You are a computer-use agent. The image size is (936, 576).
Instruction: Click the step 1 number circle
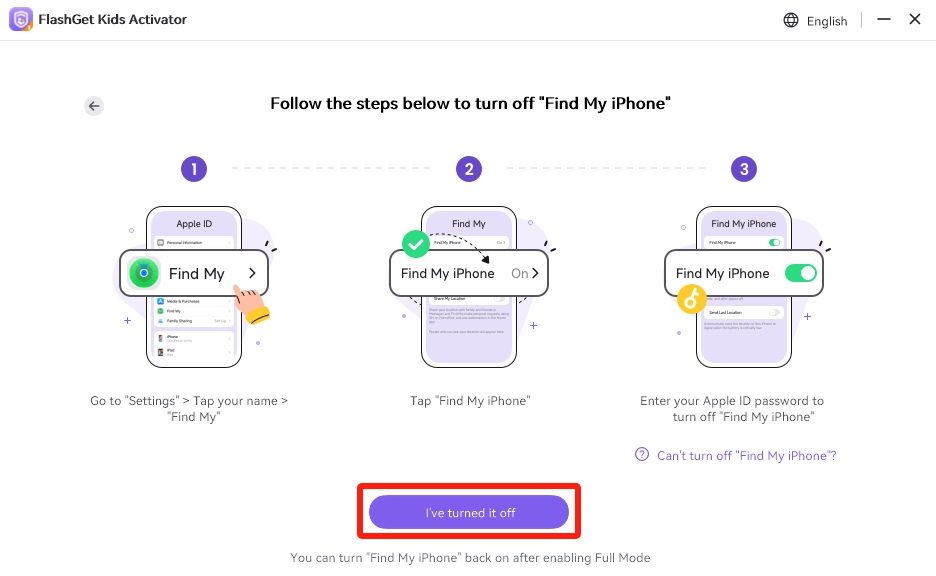point(193,168)
